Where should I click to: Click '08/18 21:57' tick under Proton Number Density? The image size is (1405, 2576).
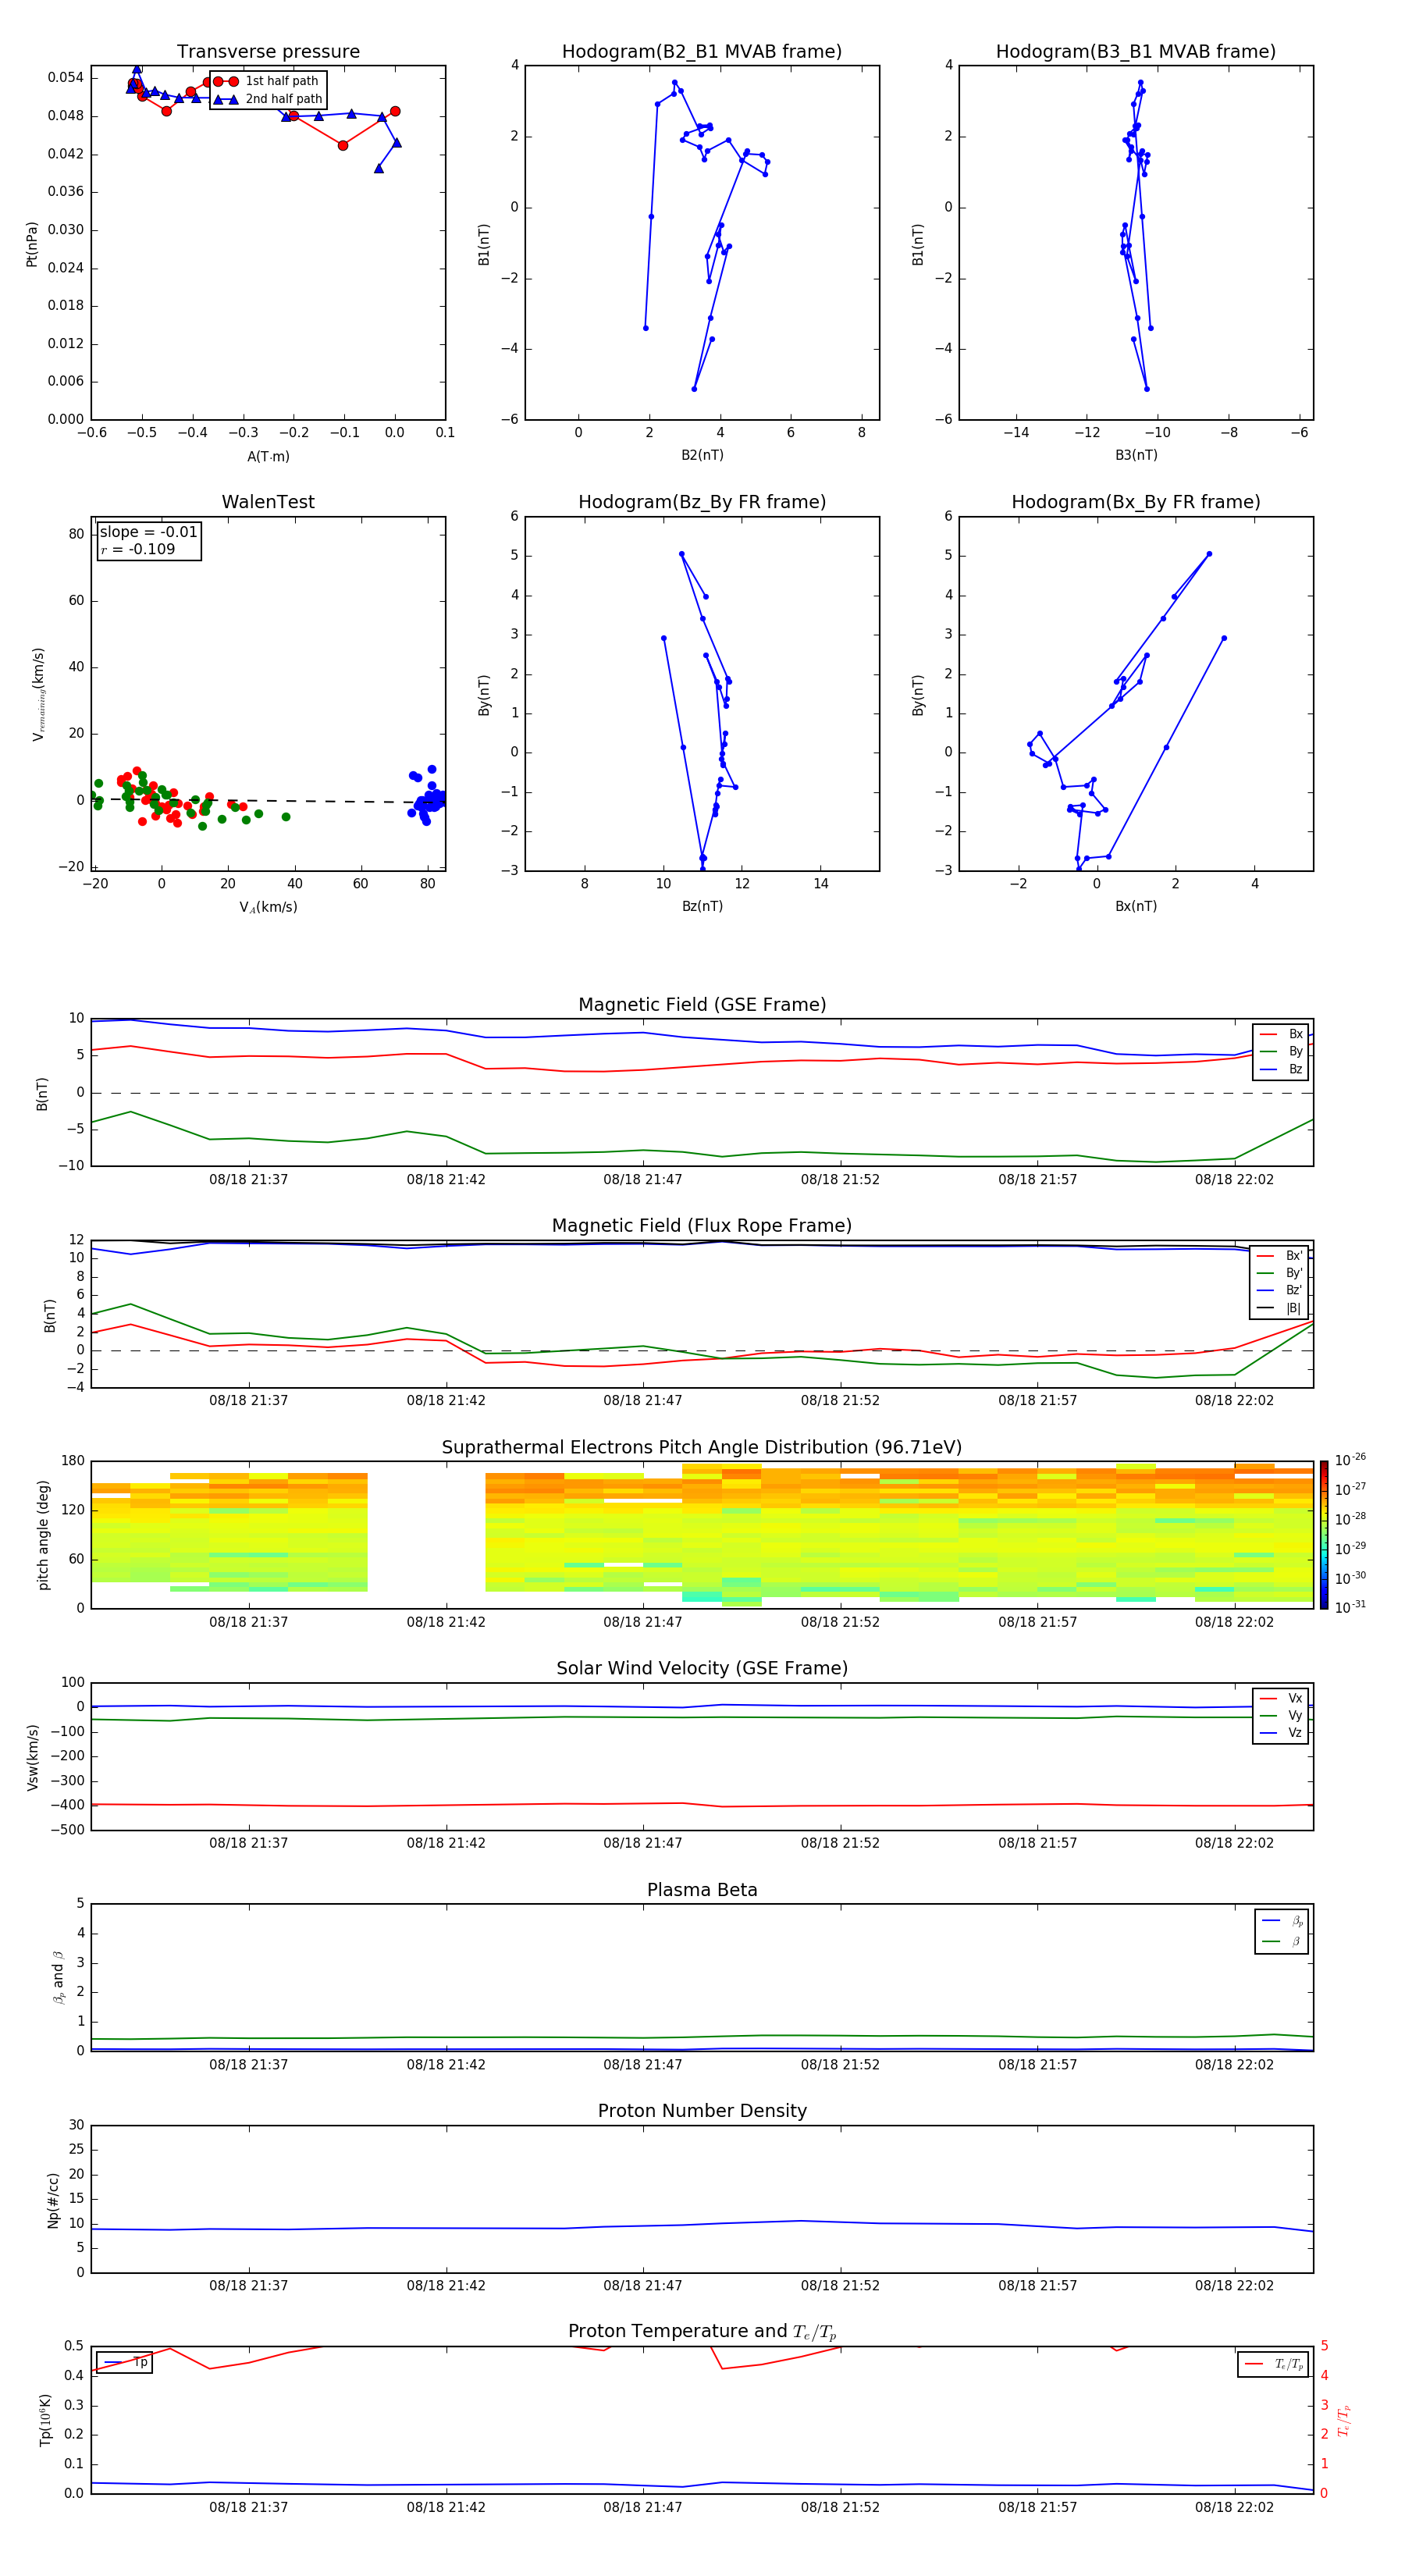coord(1037,2285)
